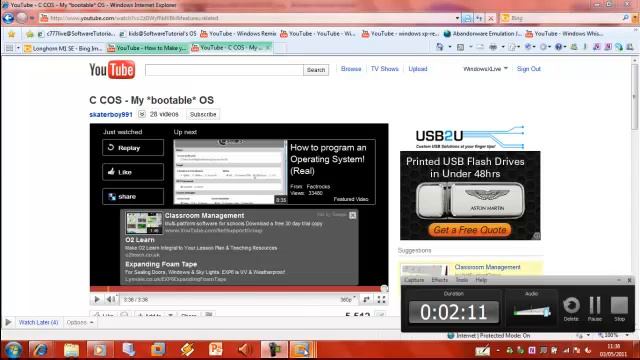This screenshot has height=360, width=640.
Task: Expand the Options menu in Watch Later bar
Action: pos(80,322)
